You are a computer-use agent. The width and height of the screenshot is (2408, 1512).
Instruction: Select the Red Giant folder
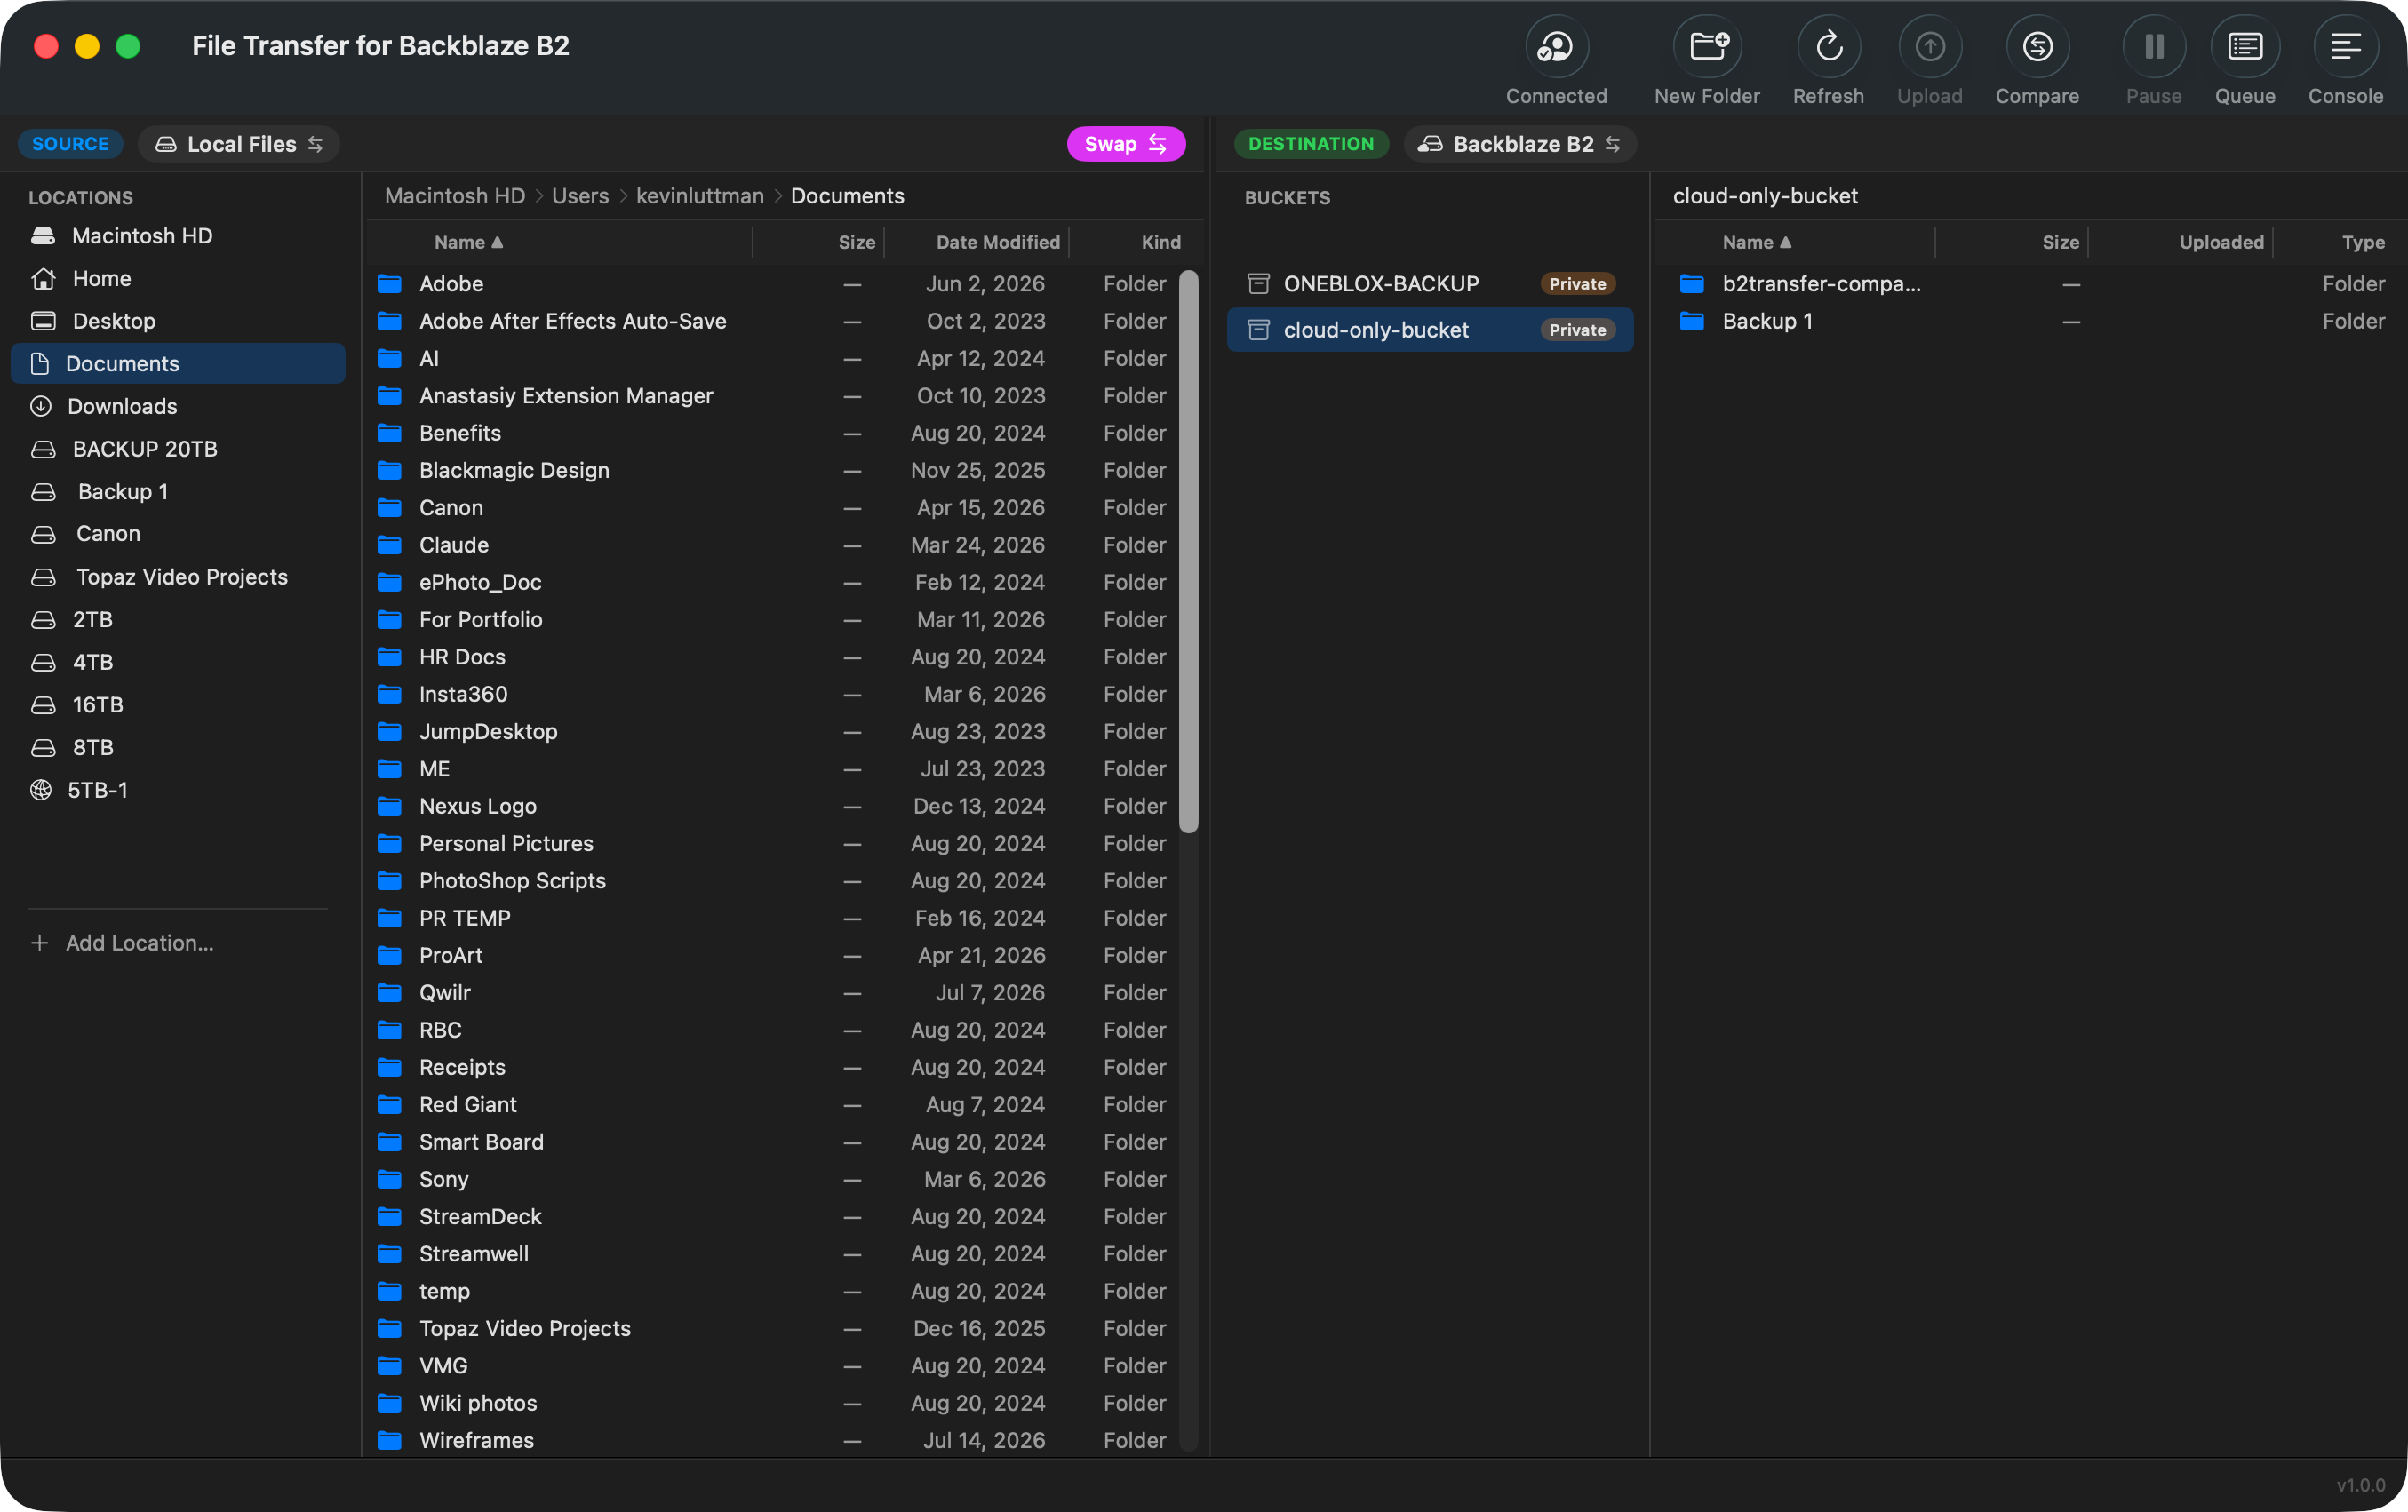click(x=772, y=1105)
